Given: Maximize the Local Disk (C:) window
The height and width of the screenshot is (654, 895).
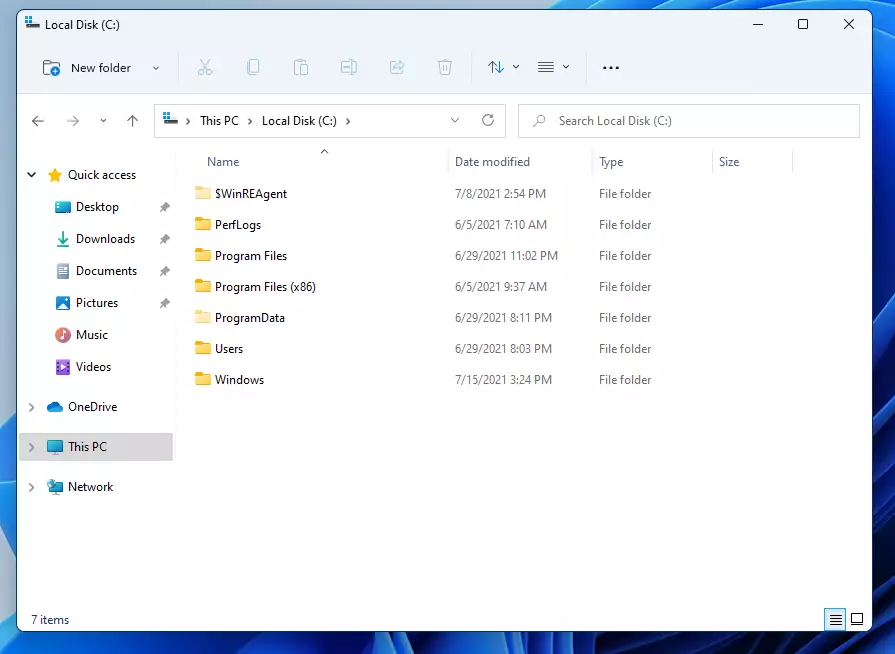Looking at the screenshot, I should pyautogui.click(x=803, y=24).
